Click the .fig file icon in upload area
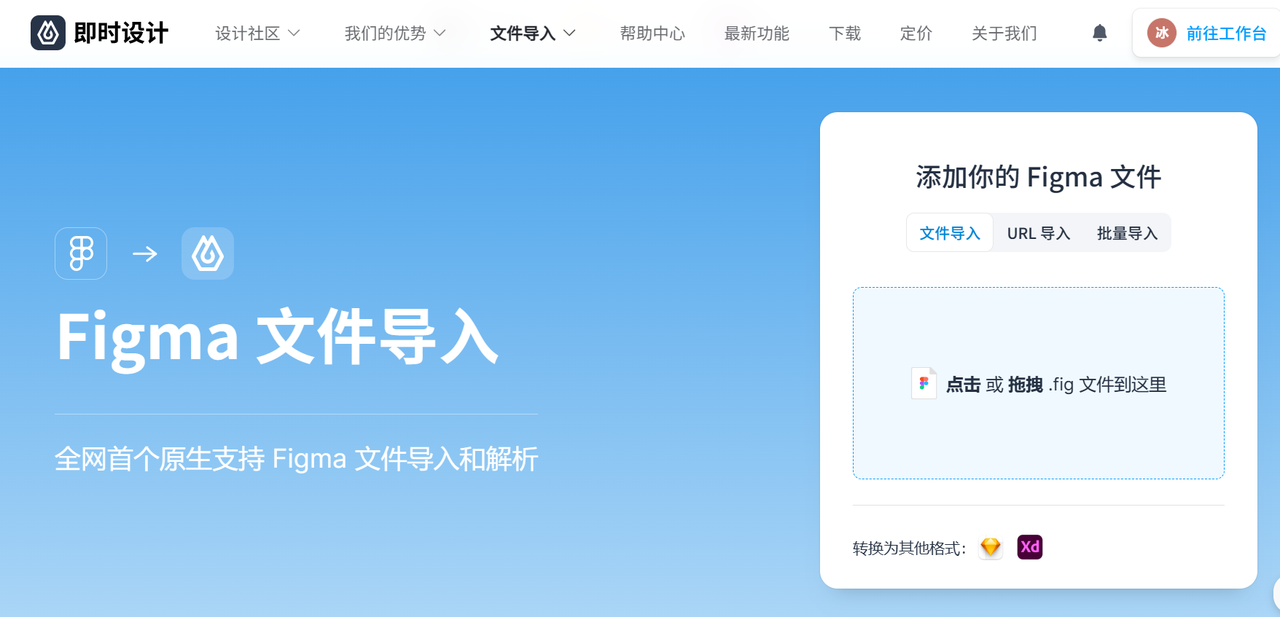This screenshot has height=617, width=1280. click(x=924, y=383)
